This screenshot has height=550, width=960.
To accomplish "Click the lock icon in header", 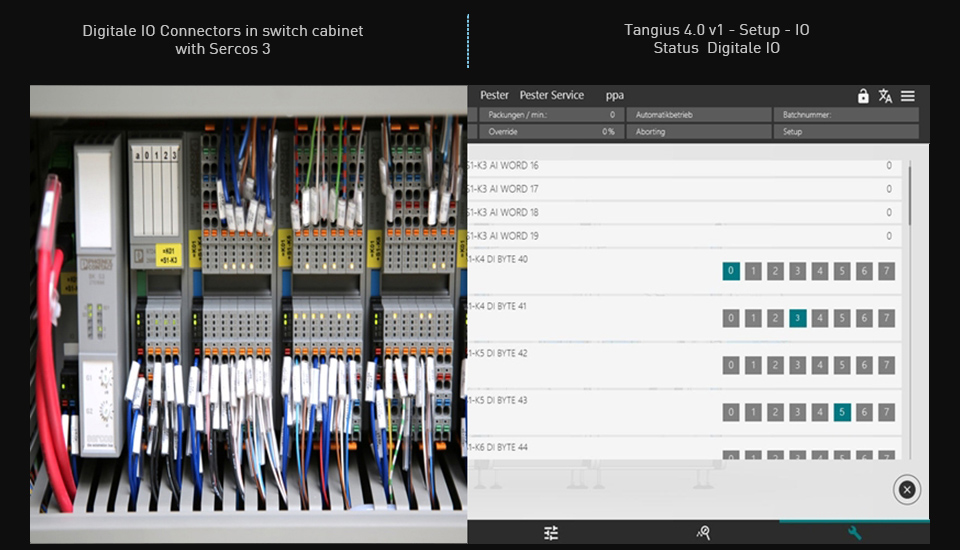I will point(863,96).
